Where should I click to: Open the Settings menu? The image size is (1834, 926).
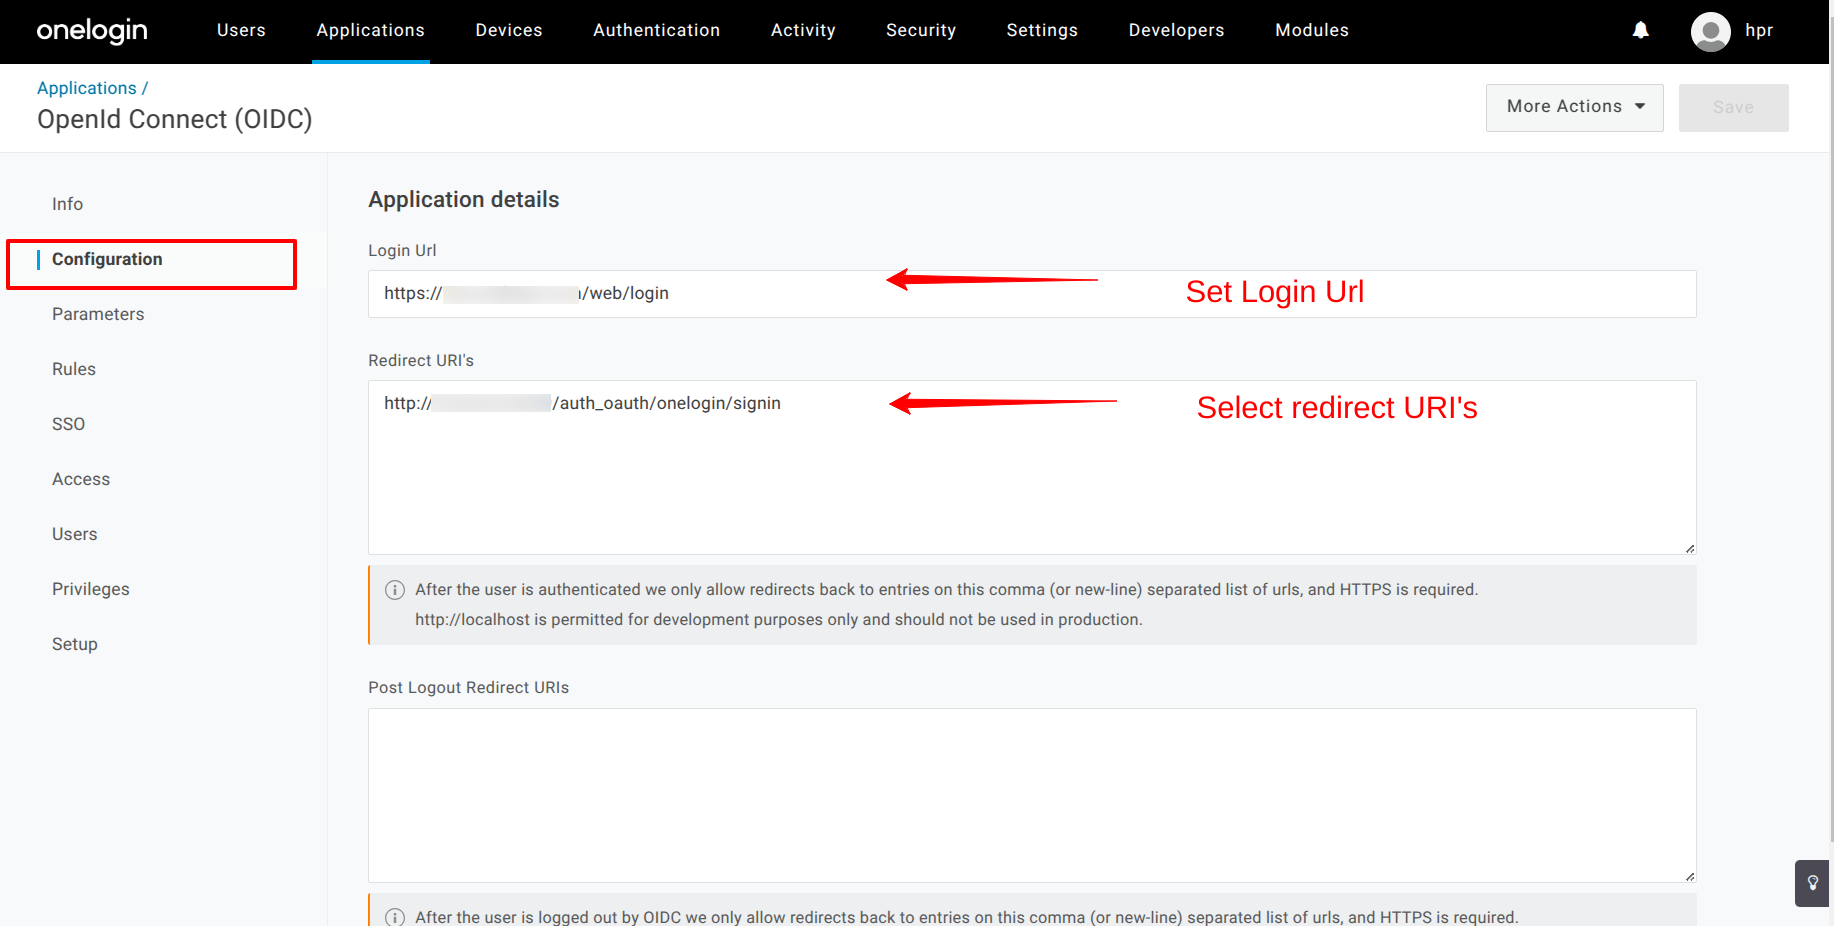1042,30
